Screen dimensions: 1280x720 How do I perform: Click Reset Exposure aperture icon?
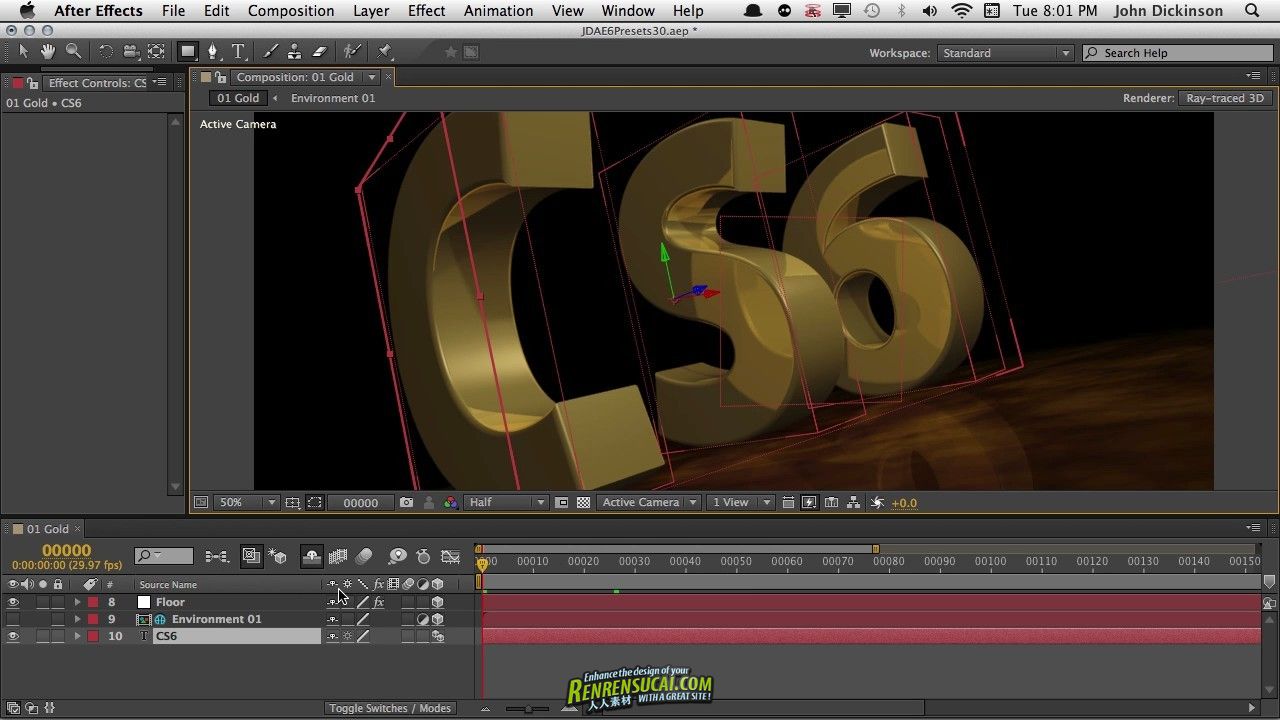pos(878,503)
